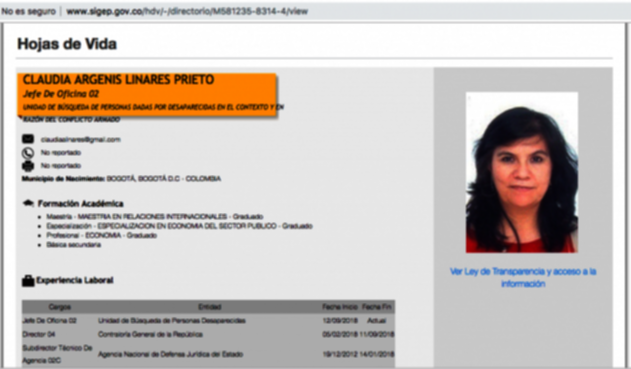Click the briefcase icon beside Experiencia Laboral
The width and height of the screenshot is (631, 369).
click(28, 281)
